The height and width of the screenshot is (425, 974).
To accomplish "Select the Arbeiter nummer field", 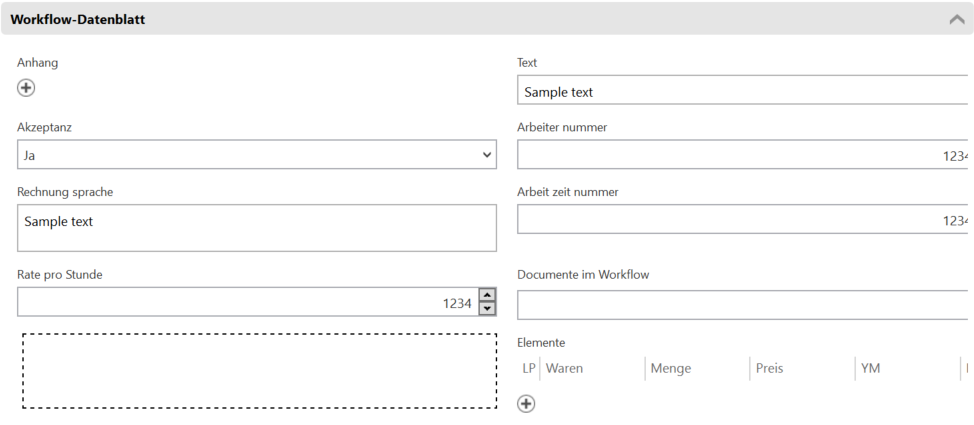I will [744, 155].
